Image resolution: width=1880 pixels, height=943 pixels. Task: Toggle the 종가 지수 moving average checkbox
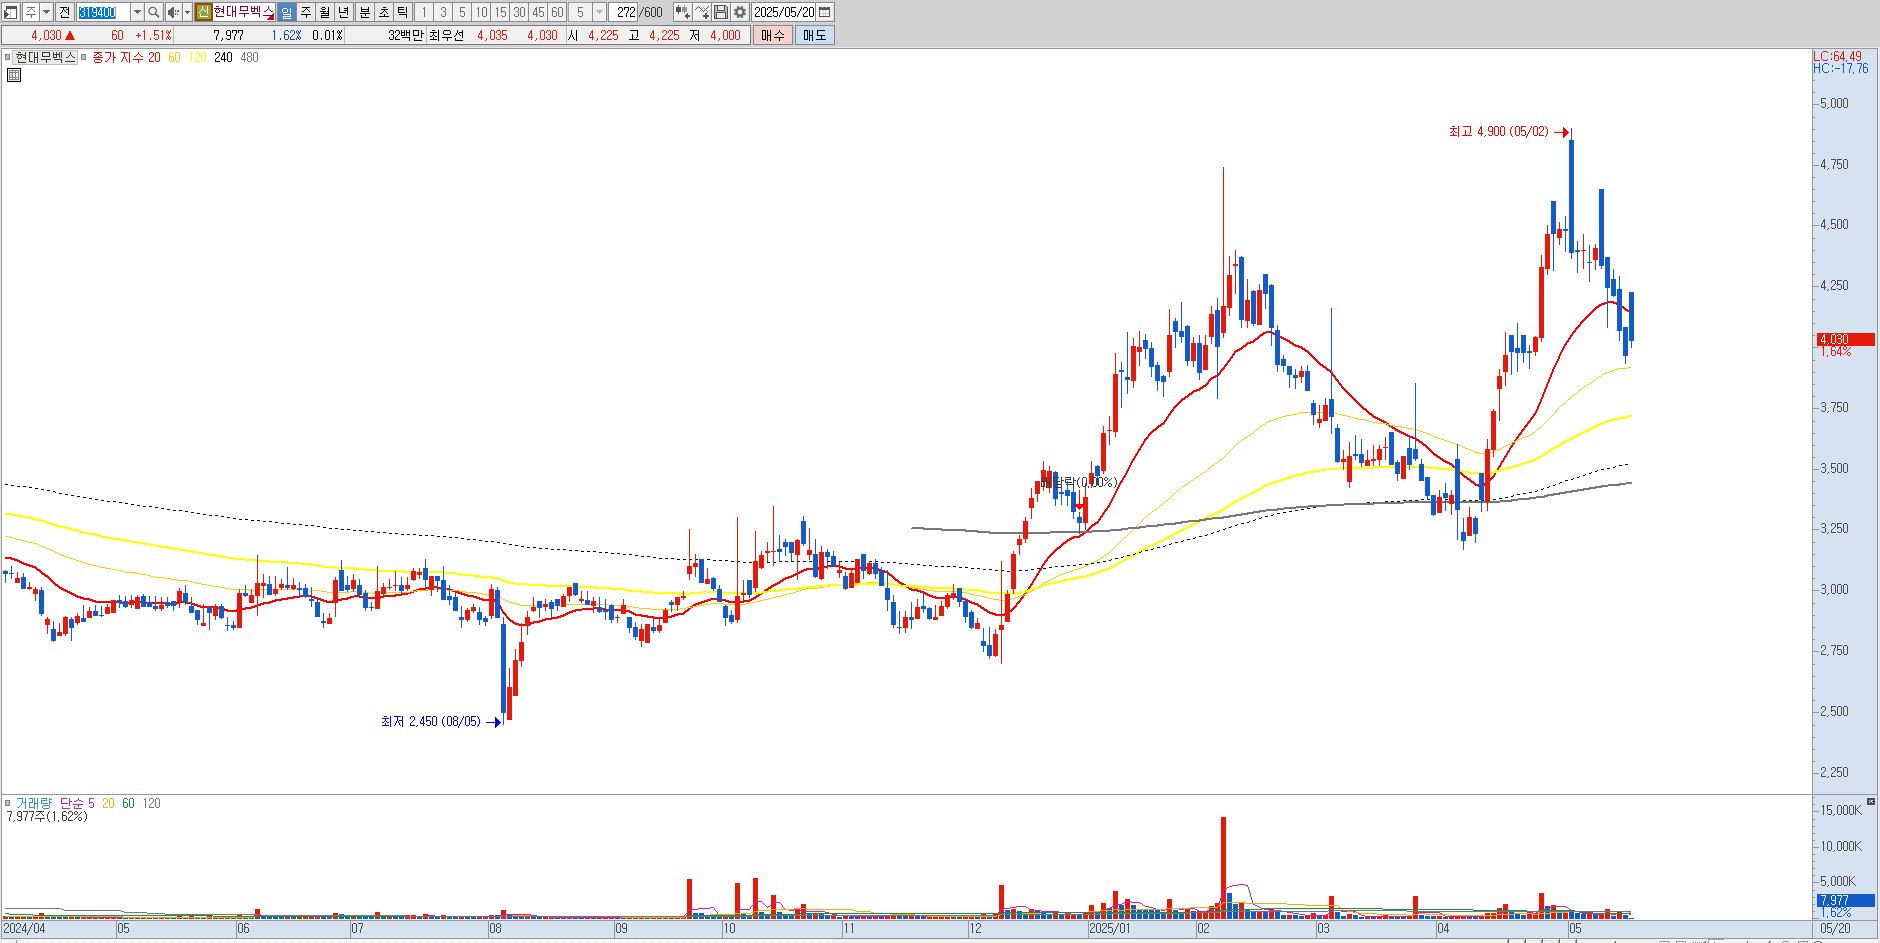[x=84, y=57]
